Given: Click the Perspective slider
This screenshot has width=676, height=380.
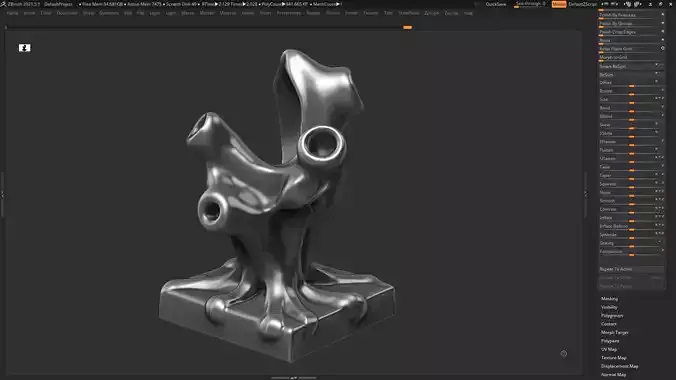Looking at the screenshot, I should [x=631, y=251].
